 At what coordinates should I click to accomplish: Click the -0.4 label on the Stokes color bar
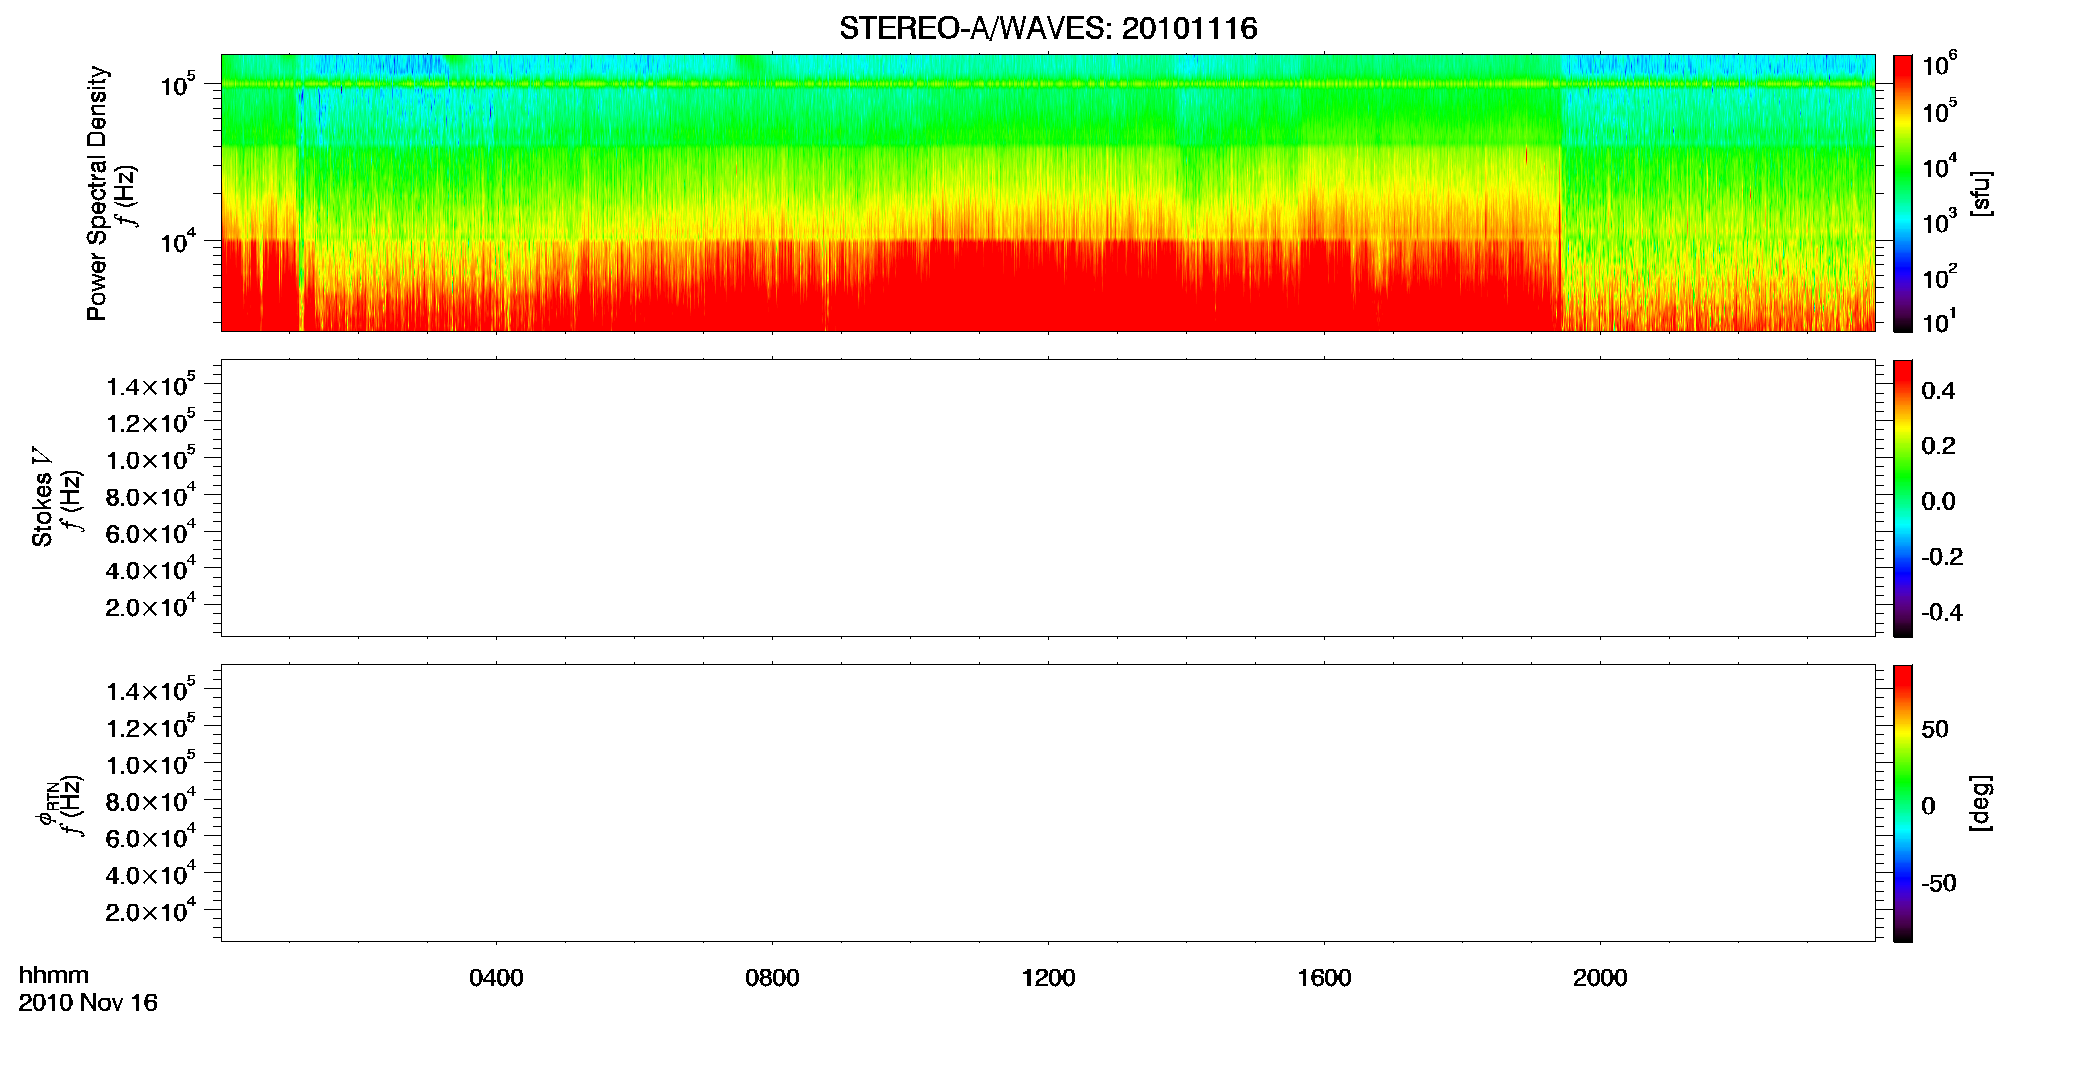pos(1942,612)
